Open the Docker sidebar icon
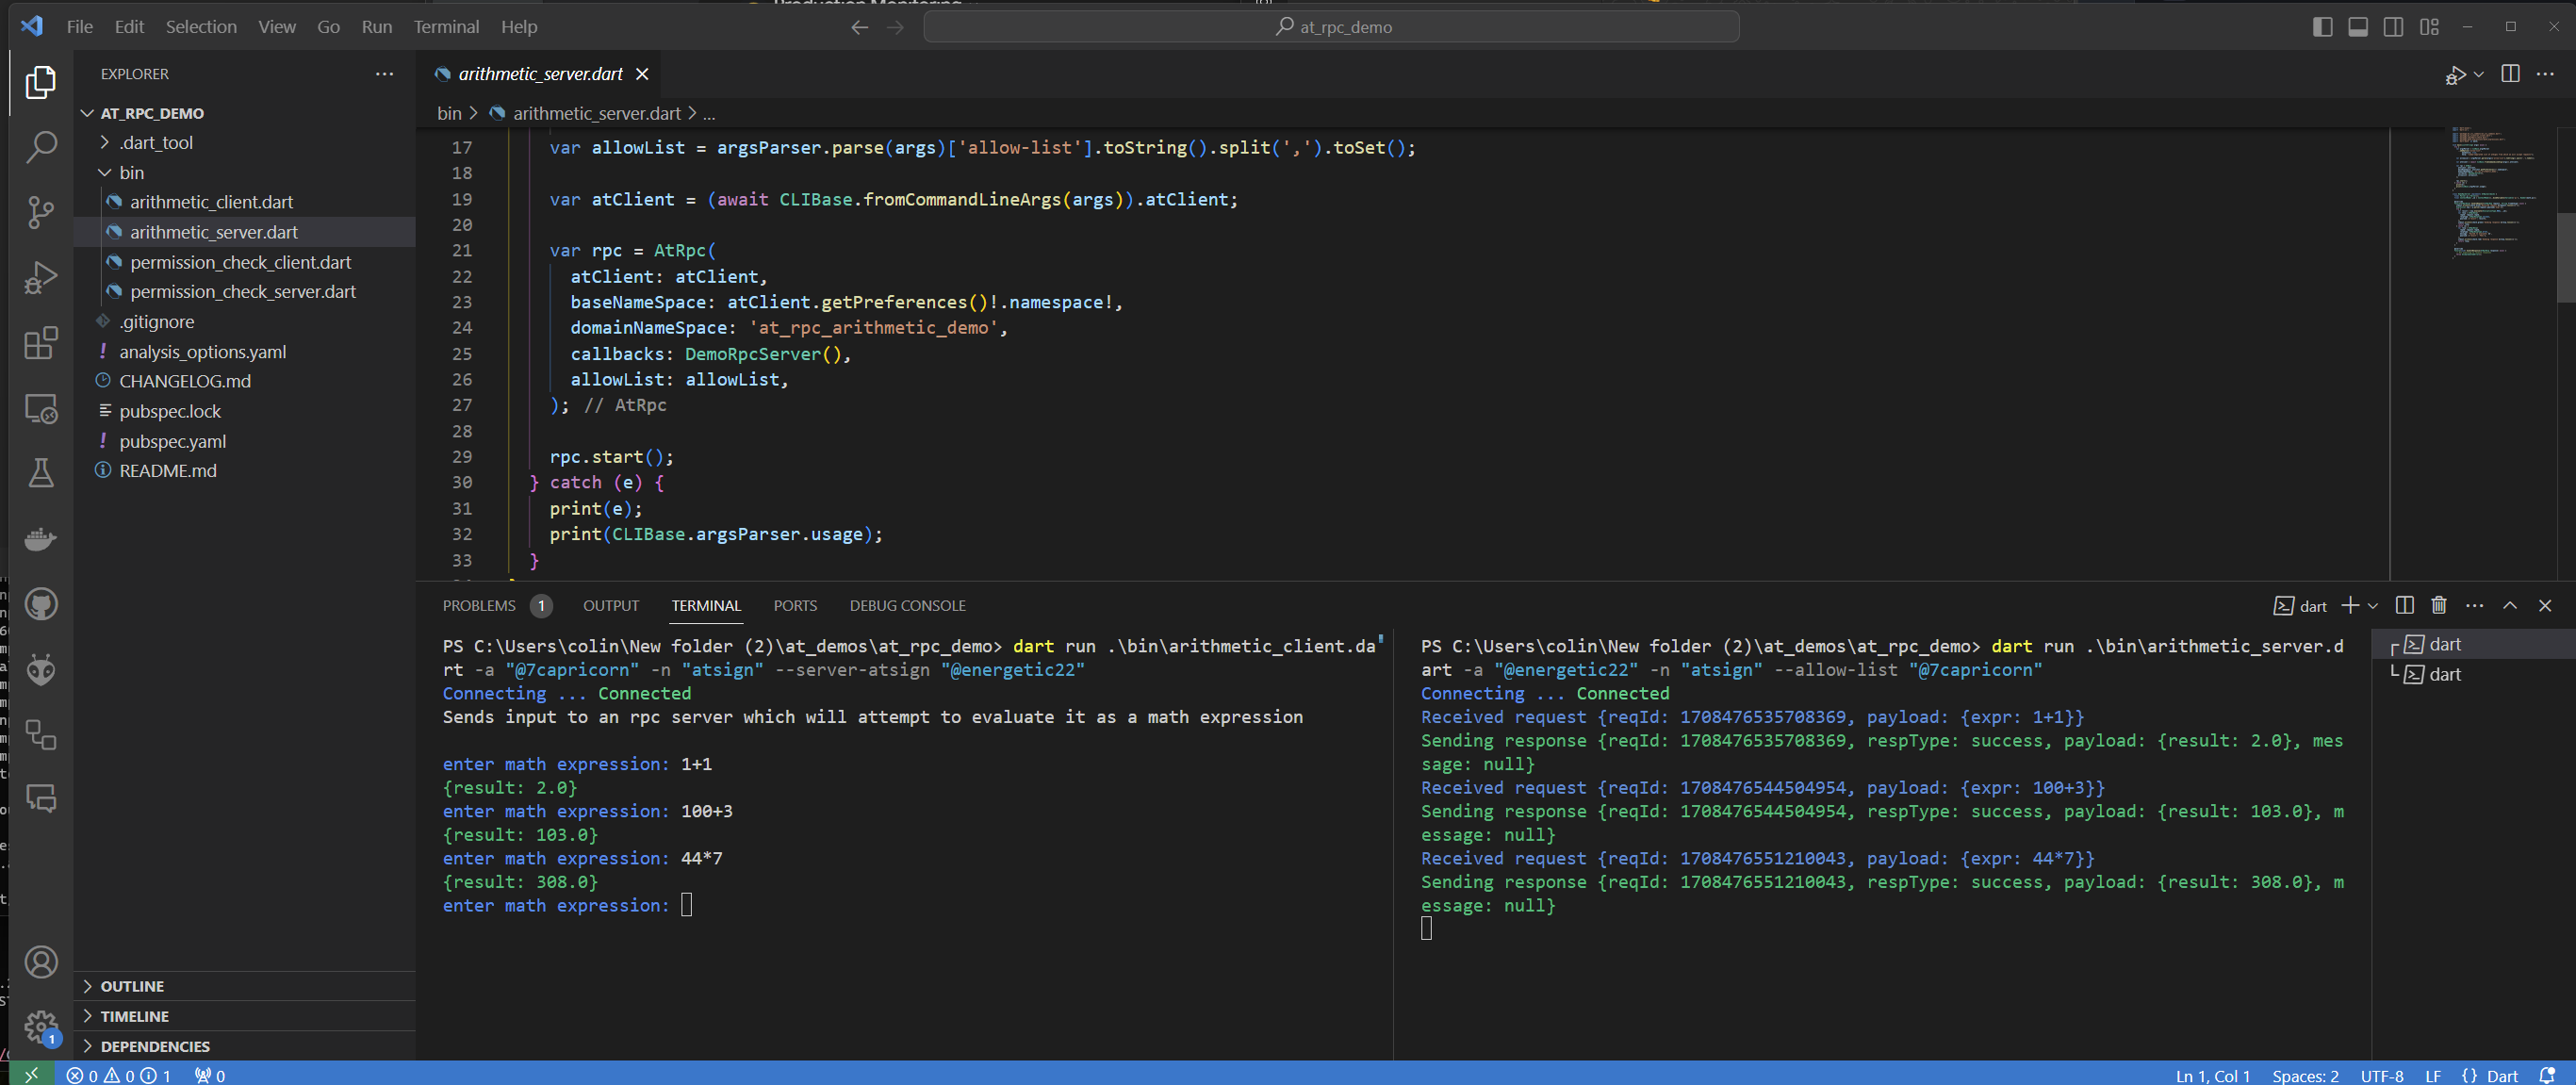2576x1085 pixels. (x=40, y=539)
